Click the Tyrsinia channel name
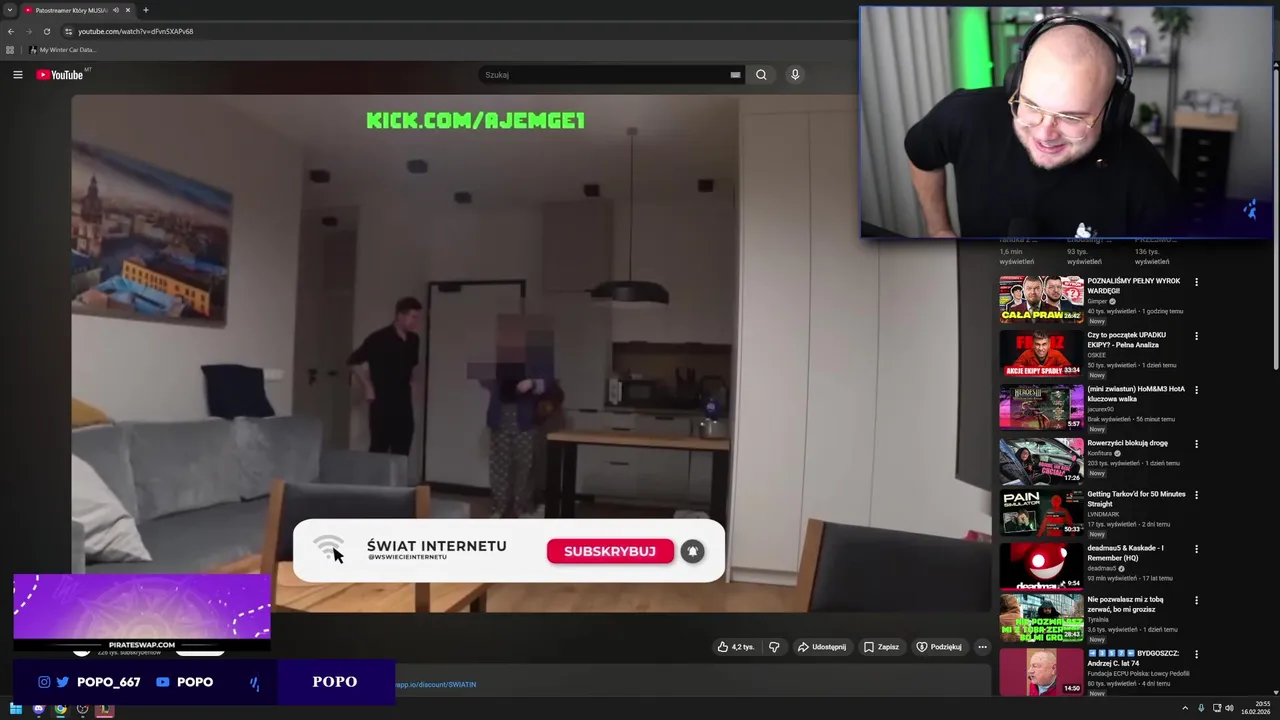The image size is (1280, 720). [x=1098, y=619]
